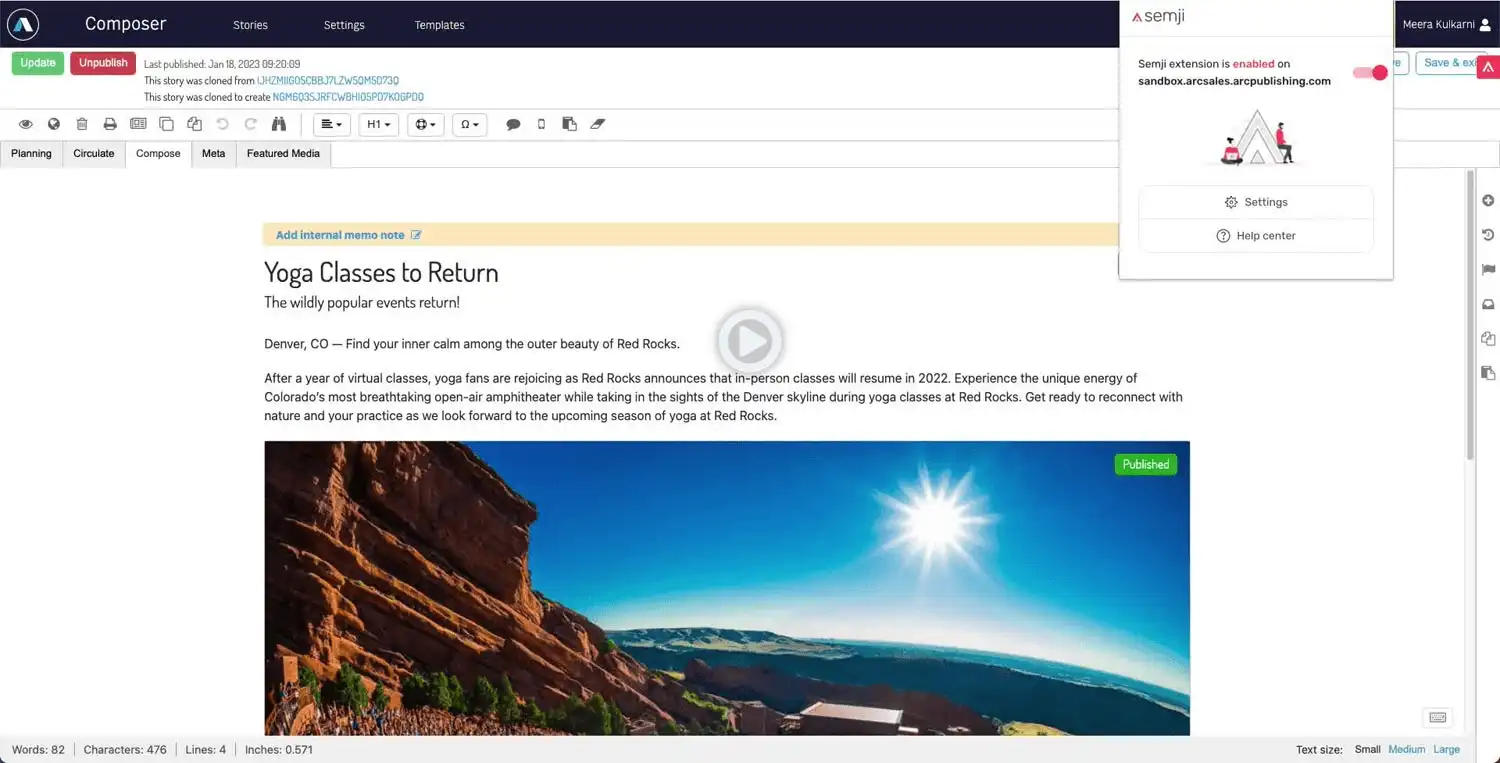This screenshot has height=763, width=1500.
Task: Switch to the Featured Media tab
Action: point(283,153)
